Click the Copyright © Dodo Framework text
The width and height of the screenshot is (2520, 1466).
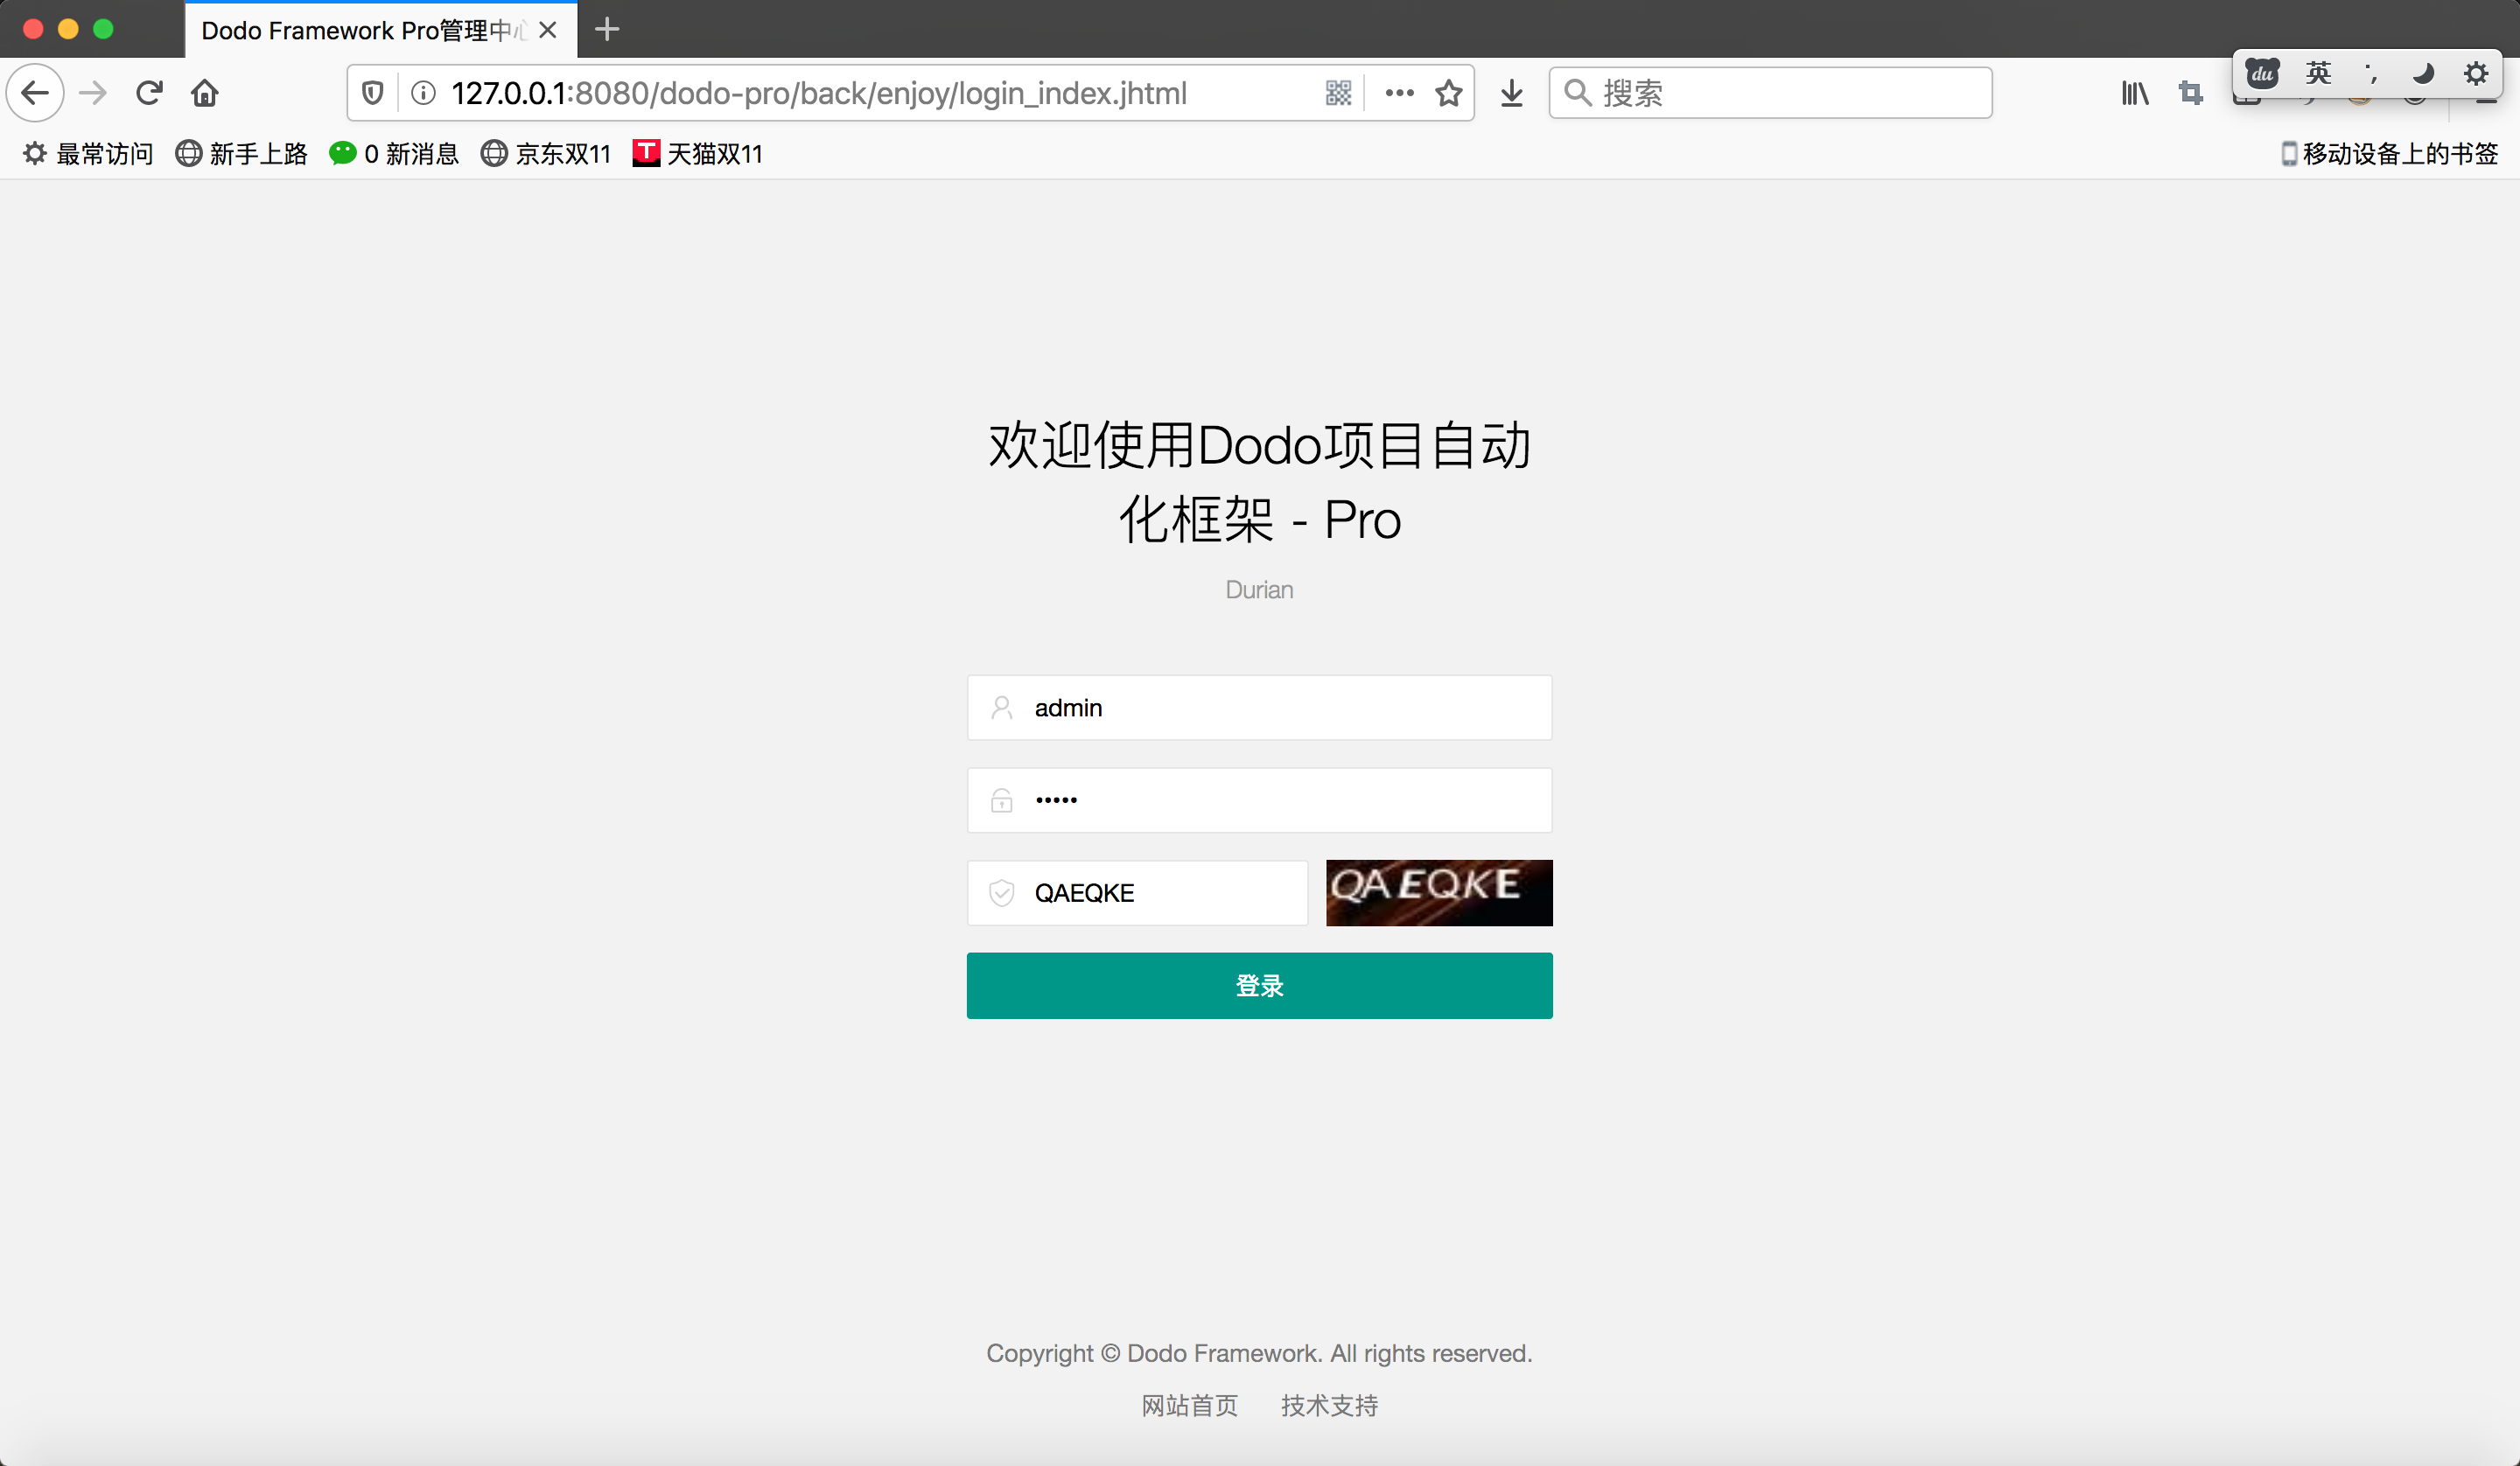point(1260,1353)
